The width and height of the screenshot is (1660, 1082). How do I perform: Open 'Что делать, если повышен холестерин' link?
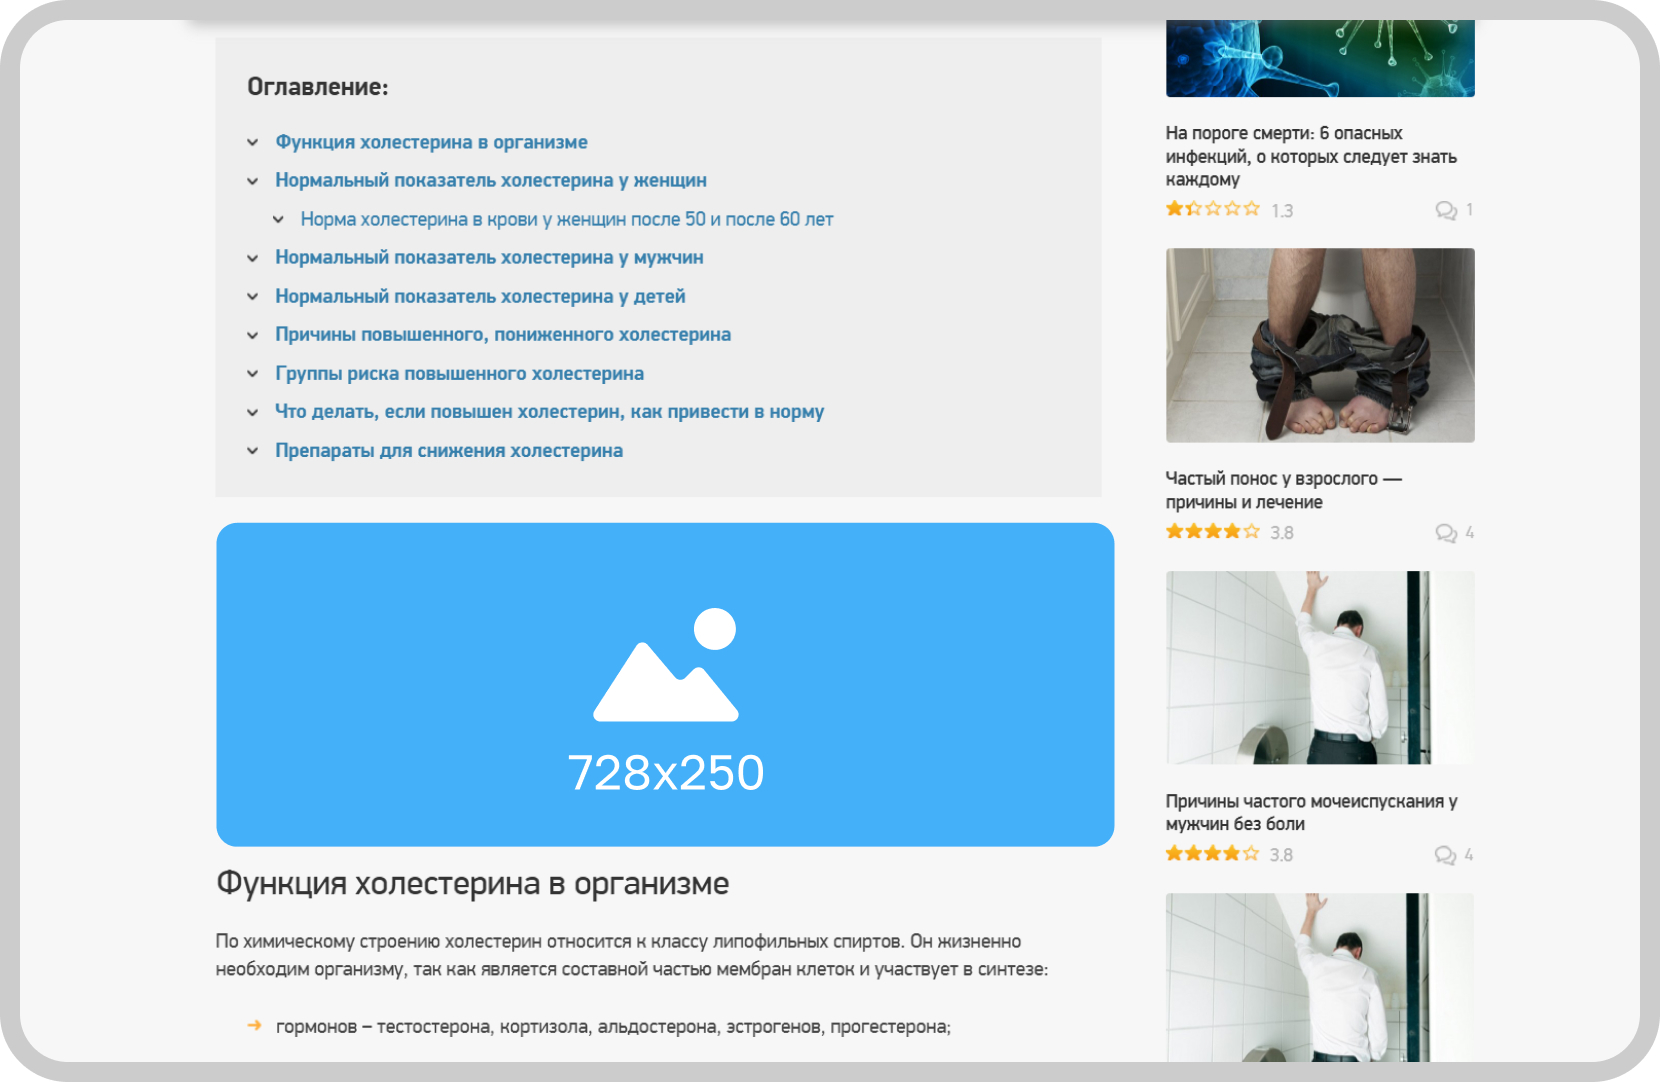tap(549, 412)
